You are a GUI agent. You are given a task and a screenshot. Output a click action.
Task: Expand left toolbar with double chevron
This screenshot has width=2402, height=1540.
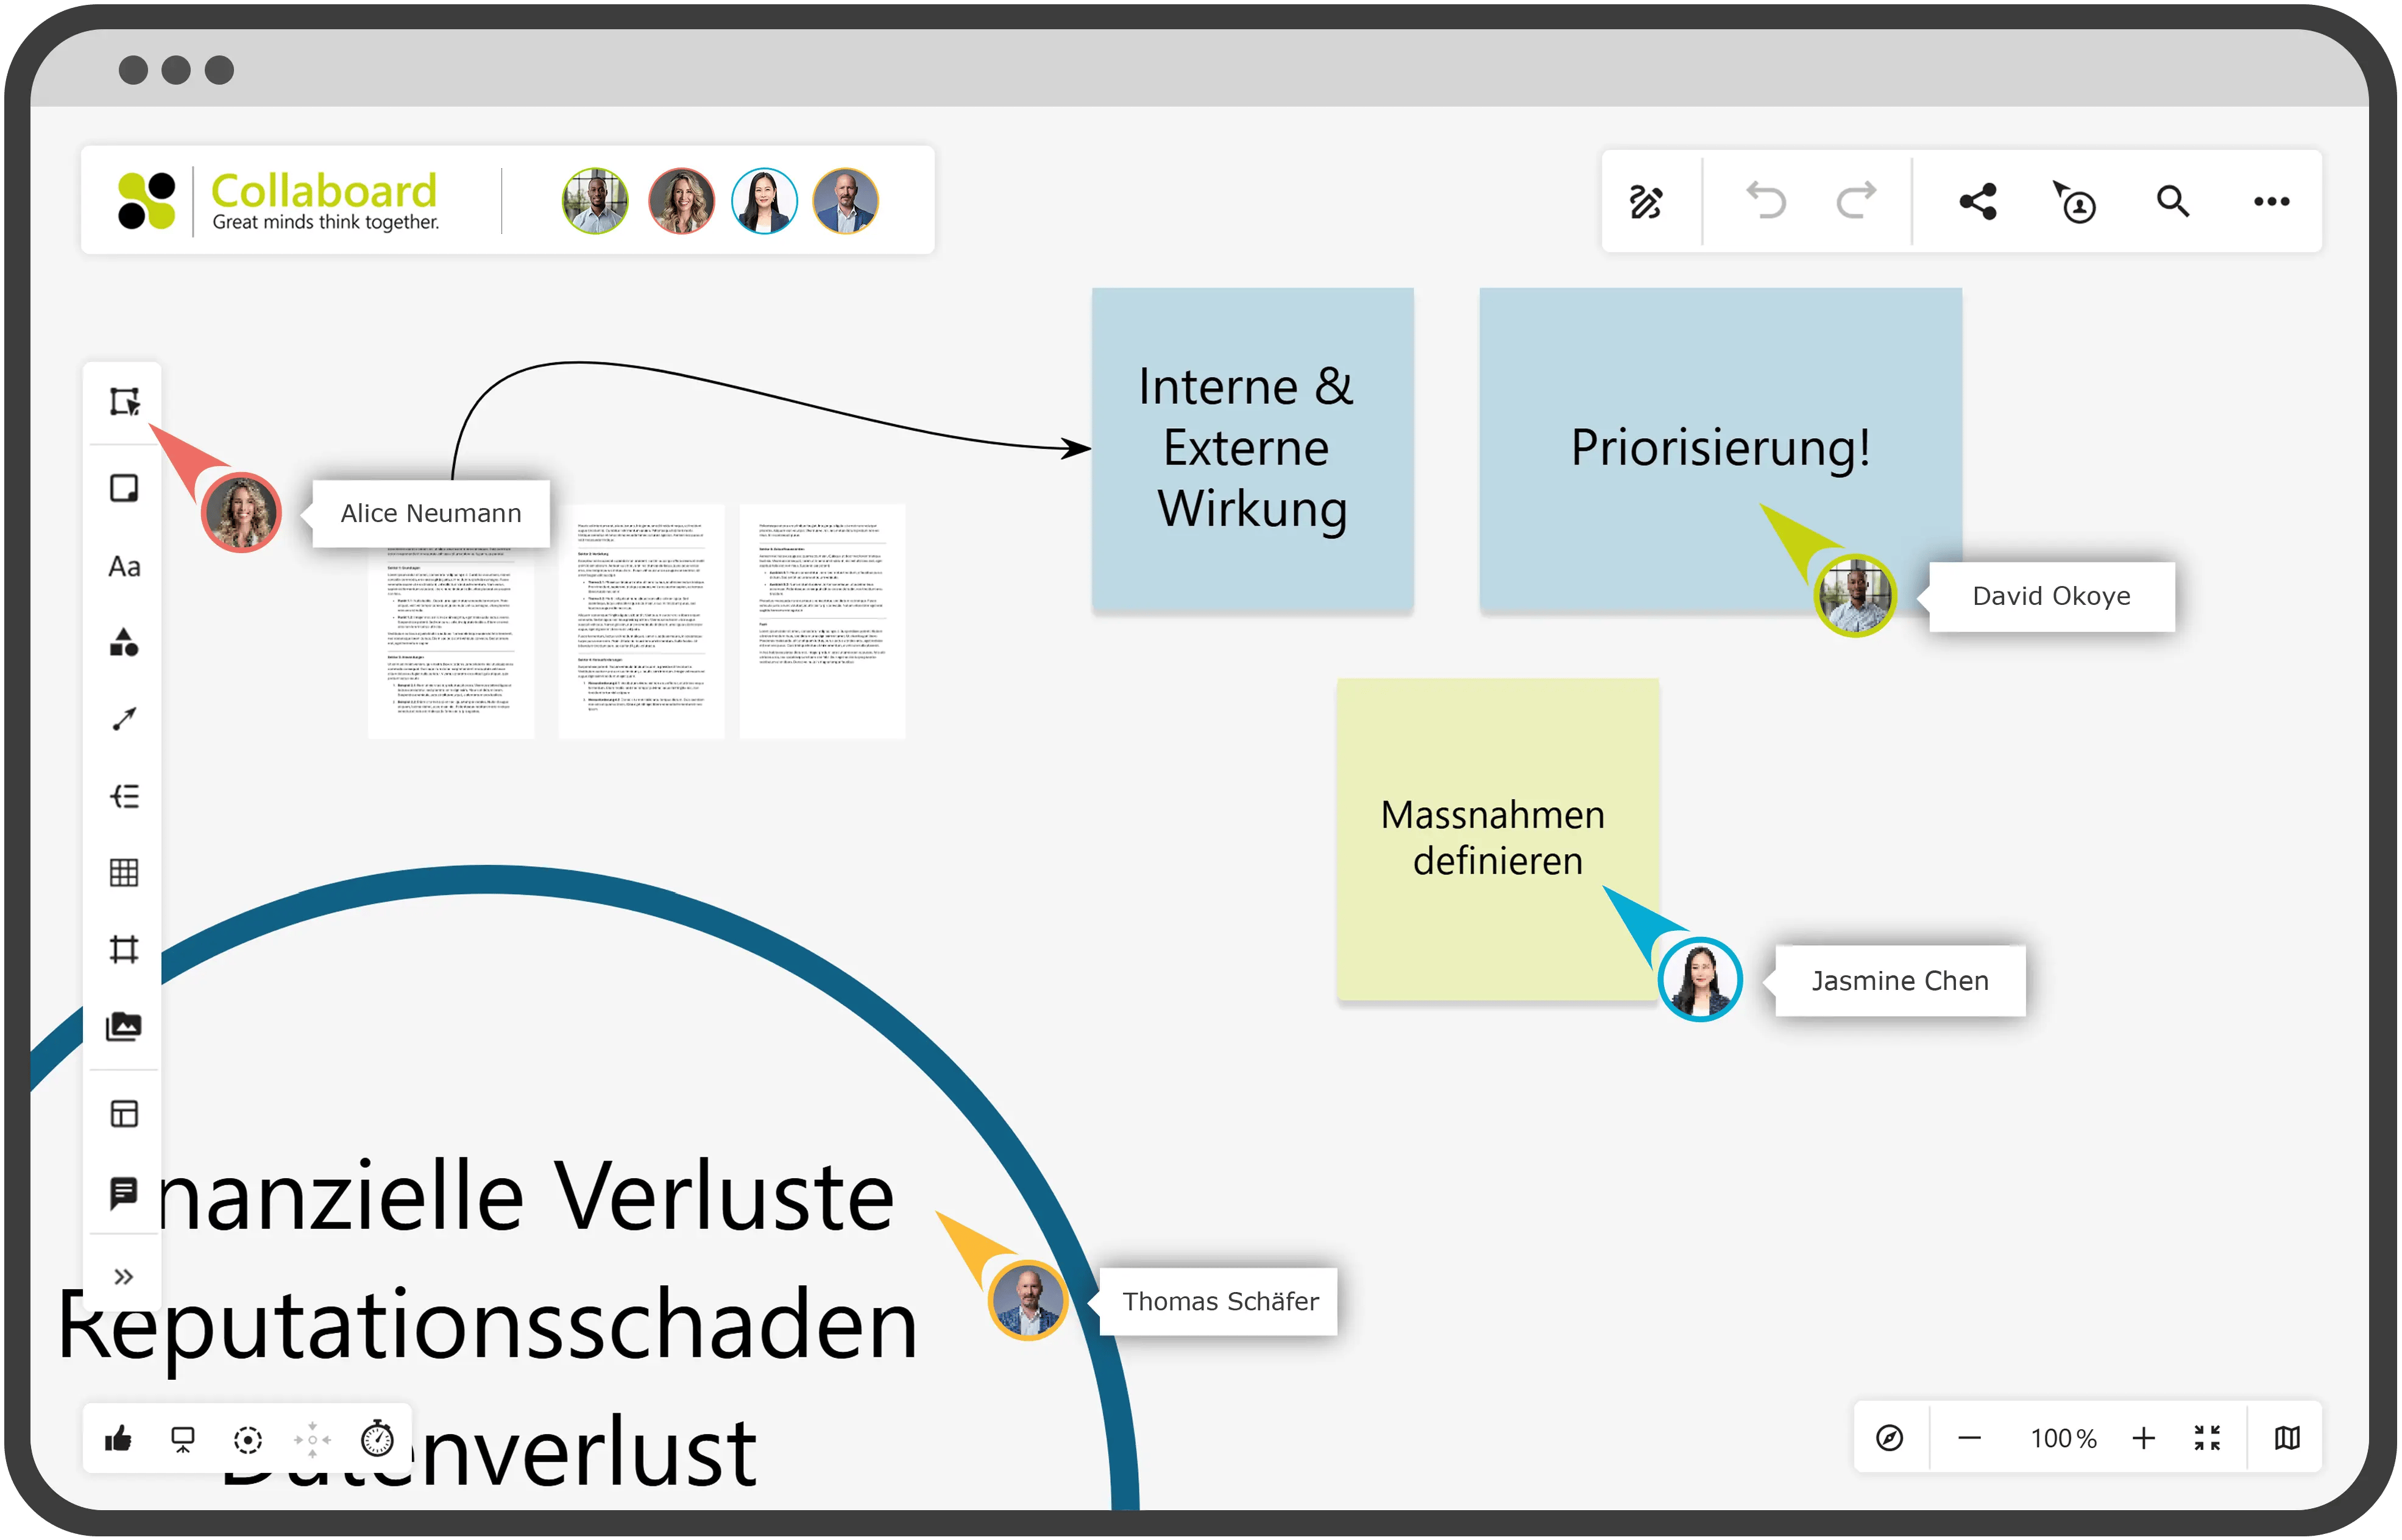click(124, 1277)
